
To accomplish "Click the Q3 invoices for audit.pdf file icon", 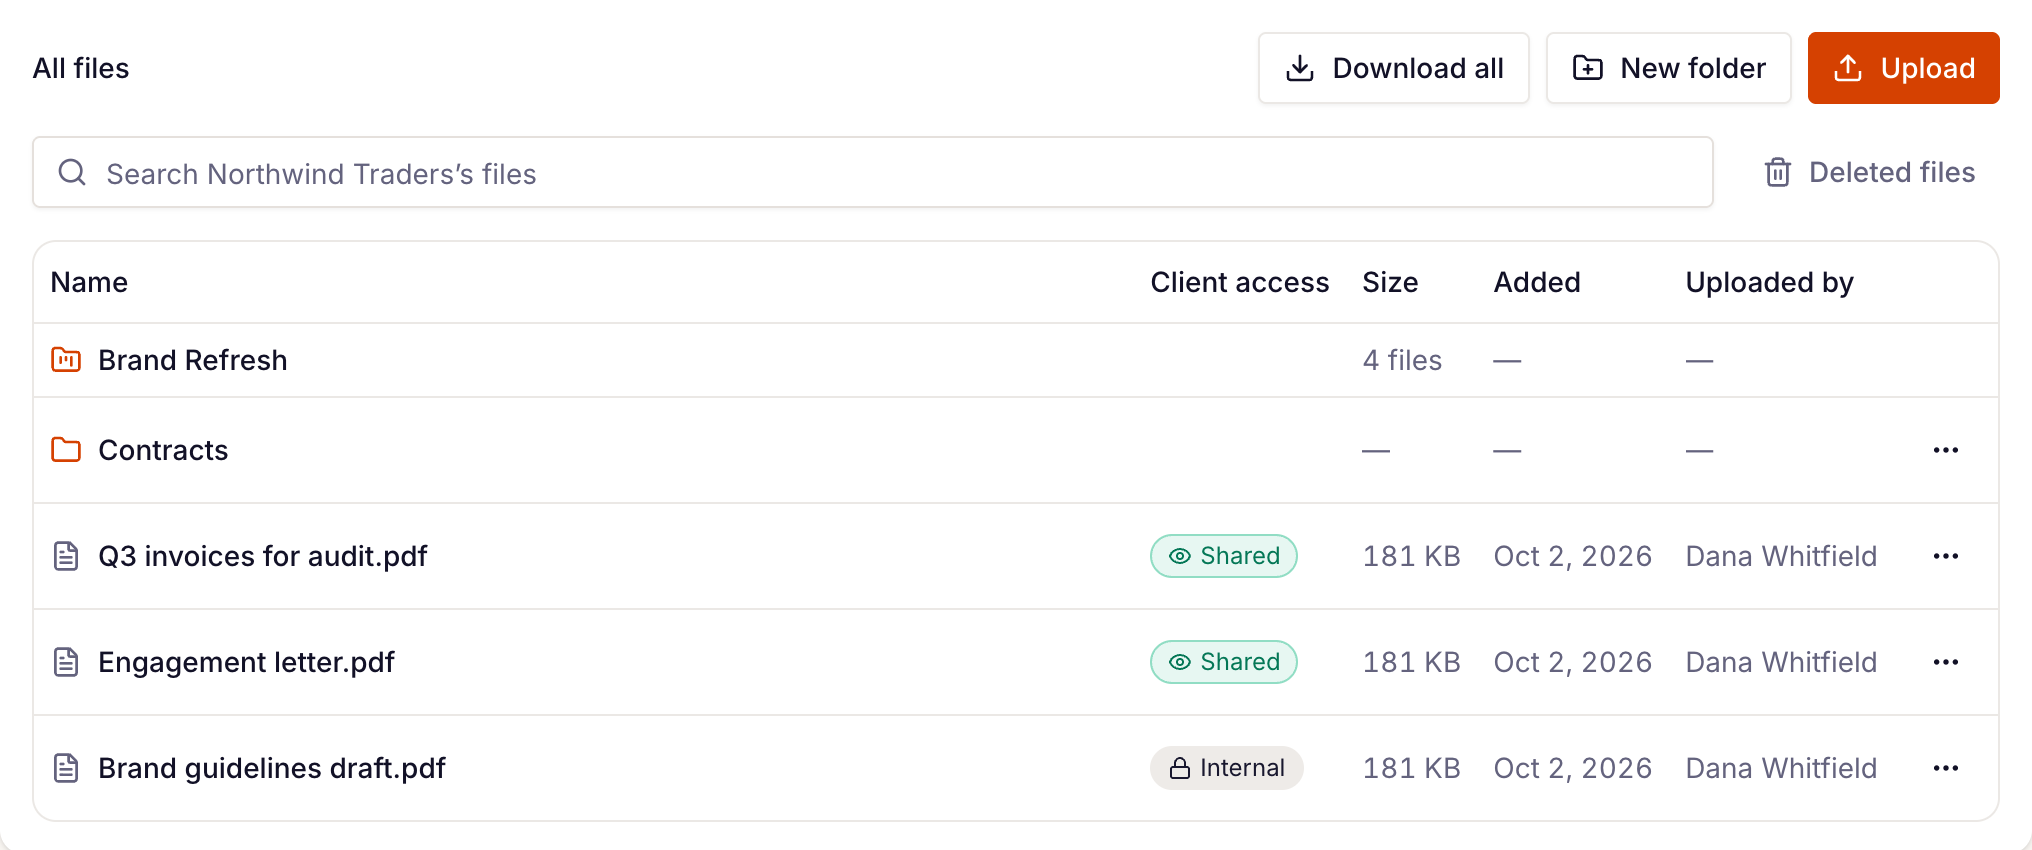I will 66,556.
